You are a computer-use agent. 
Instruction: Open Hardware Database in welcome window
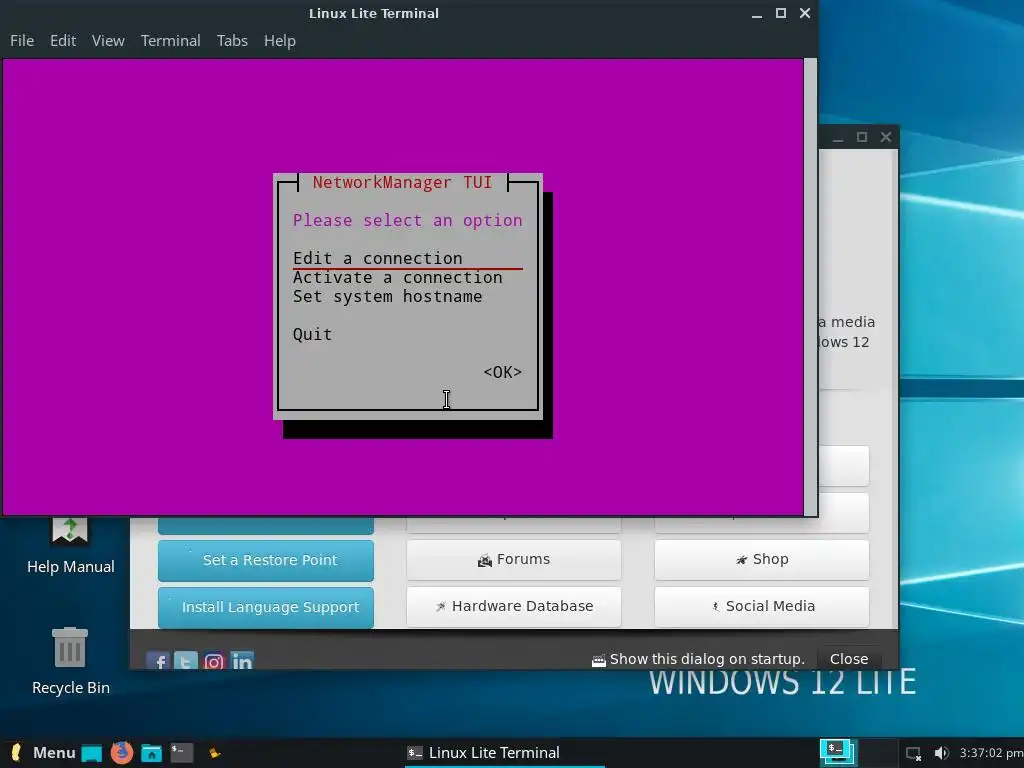pyautogui.click(x=514, y=607)
